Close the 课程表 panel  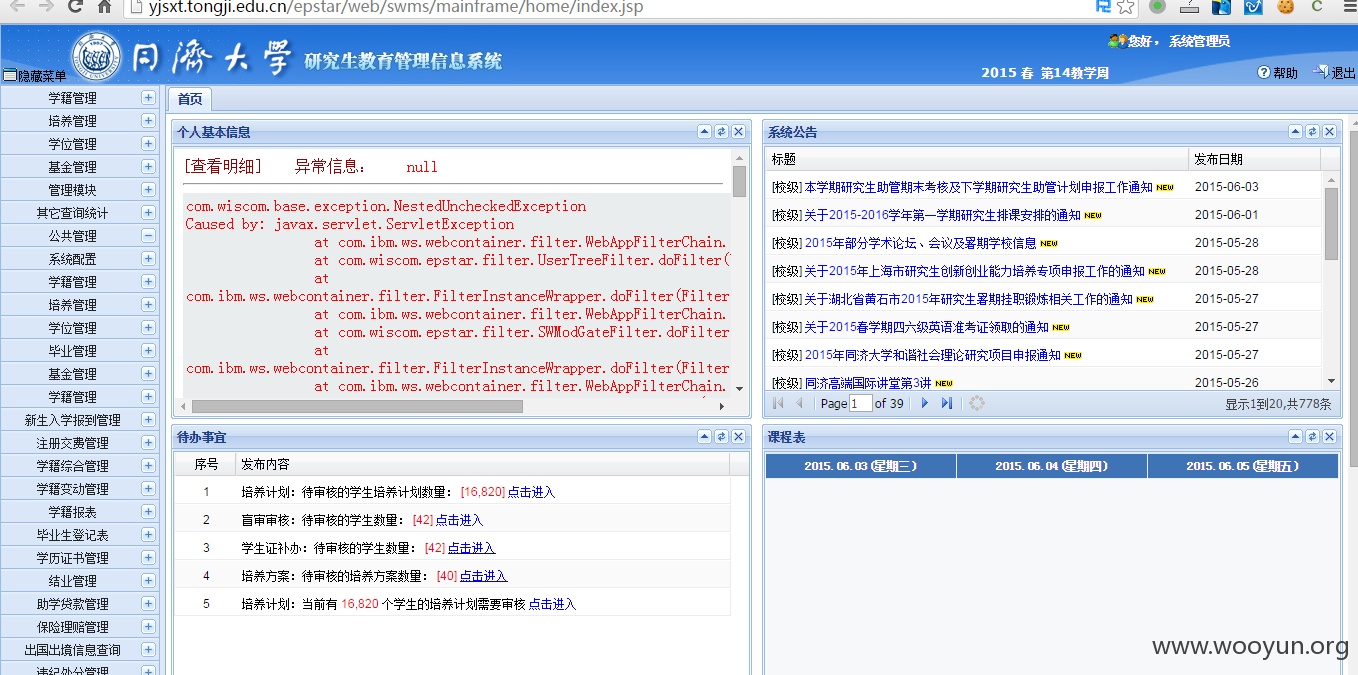click(x=1329, y=437)
